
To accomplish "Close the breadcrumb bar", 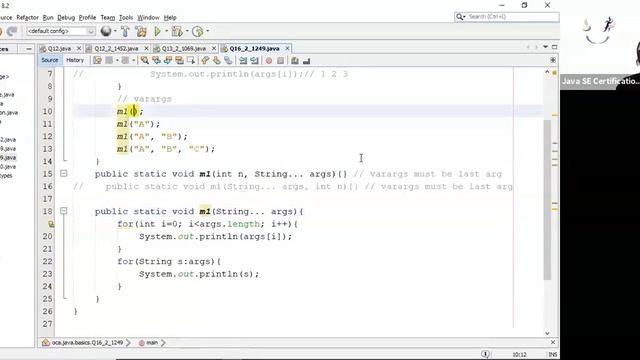I will tap(553, 342).
